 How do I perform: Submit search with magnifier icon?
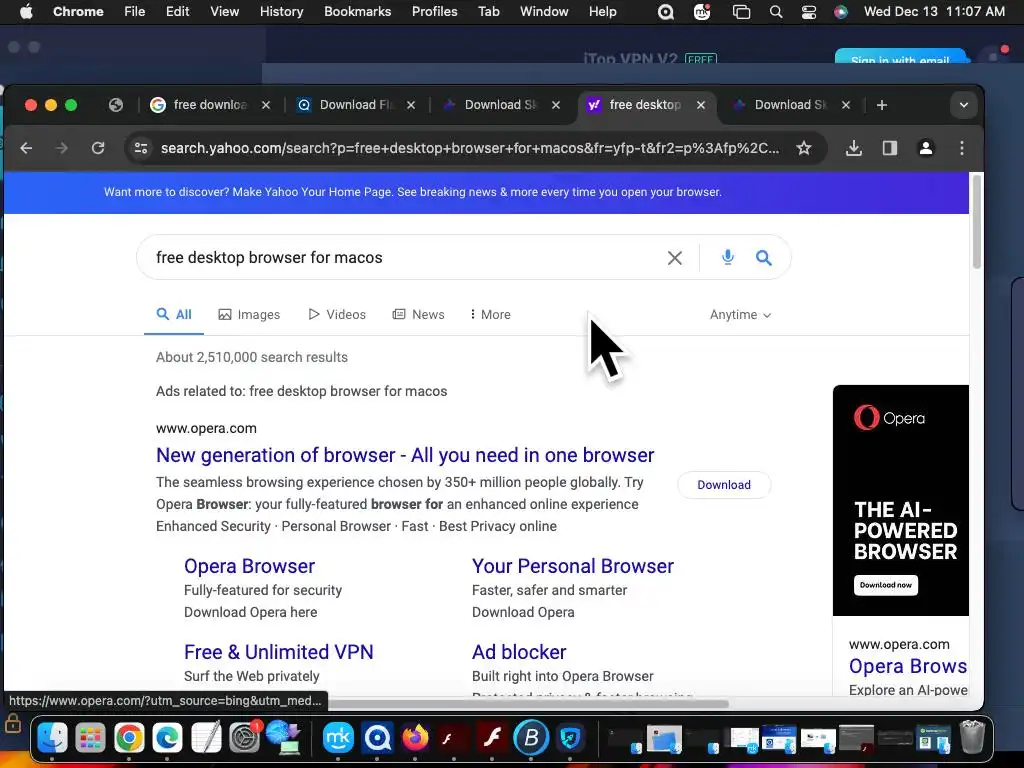tap(763, 258)
